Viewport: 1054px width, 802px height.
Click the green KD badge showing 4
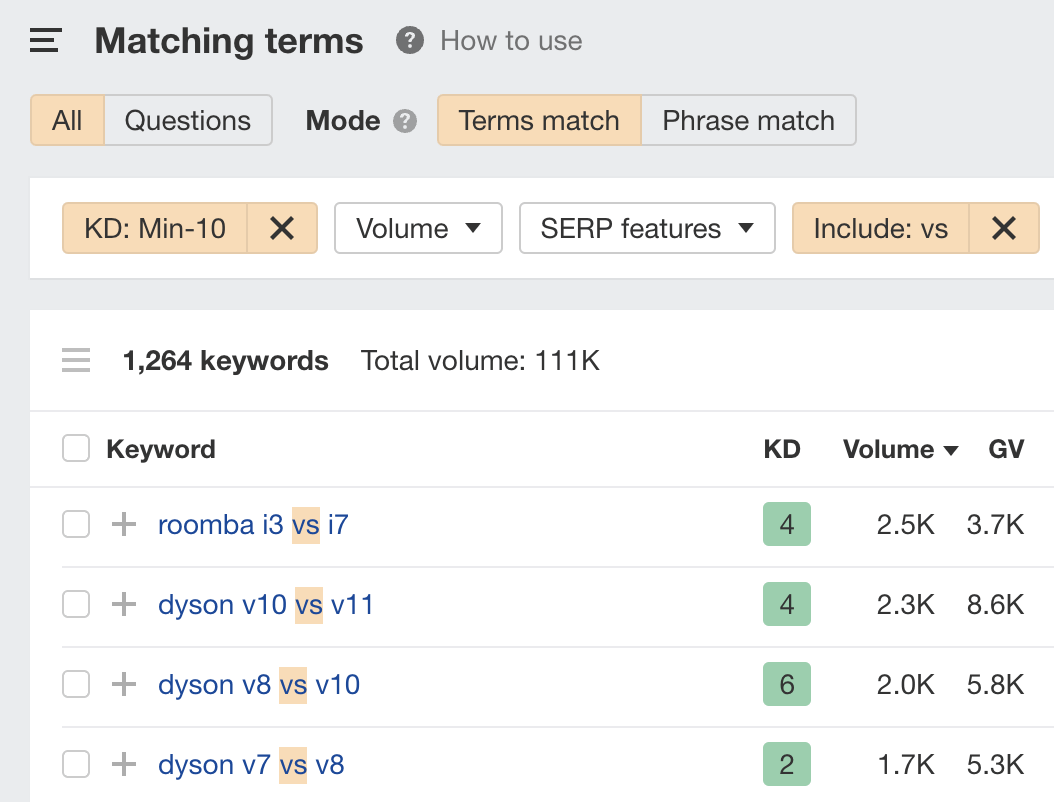point(786,523)
